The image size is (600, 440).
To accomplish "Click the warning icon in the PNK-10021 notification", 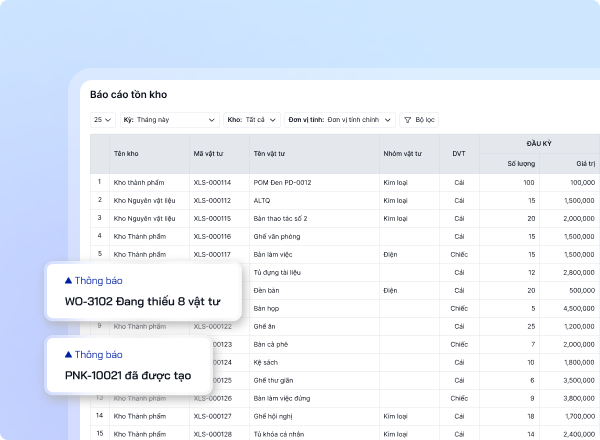I will pyautogui.click(x=68, y=355).
